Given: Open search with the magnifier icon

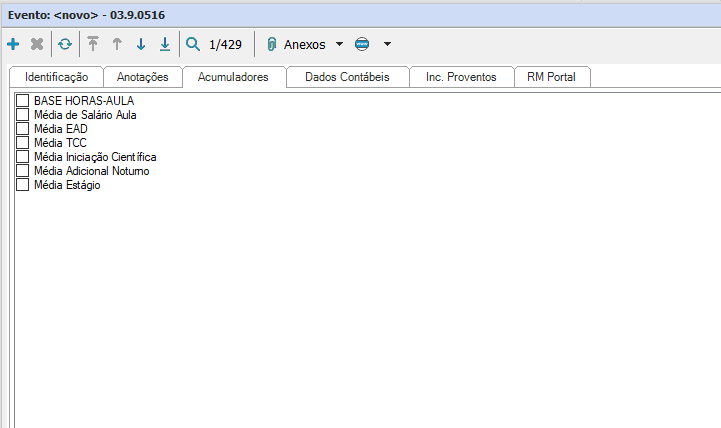Looking at the screenshot, I should pyautogui.click(x=194, y=44).
